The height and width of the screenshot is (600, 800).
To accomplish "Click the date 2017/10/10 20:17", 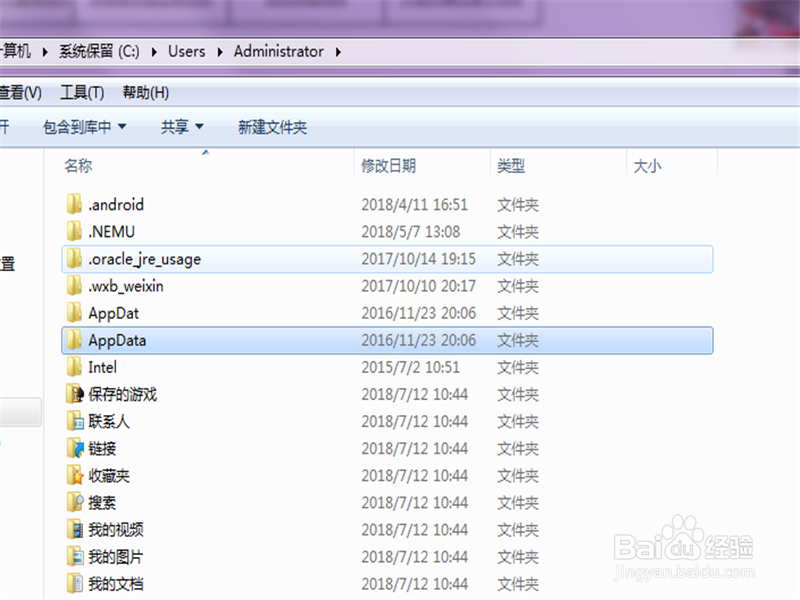I will (x=418, y=286).
